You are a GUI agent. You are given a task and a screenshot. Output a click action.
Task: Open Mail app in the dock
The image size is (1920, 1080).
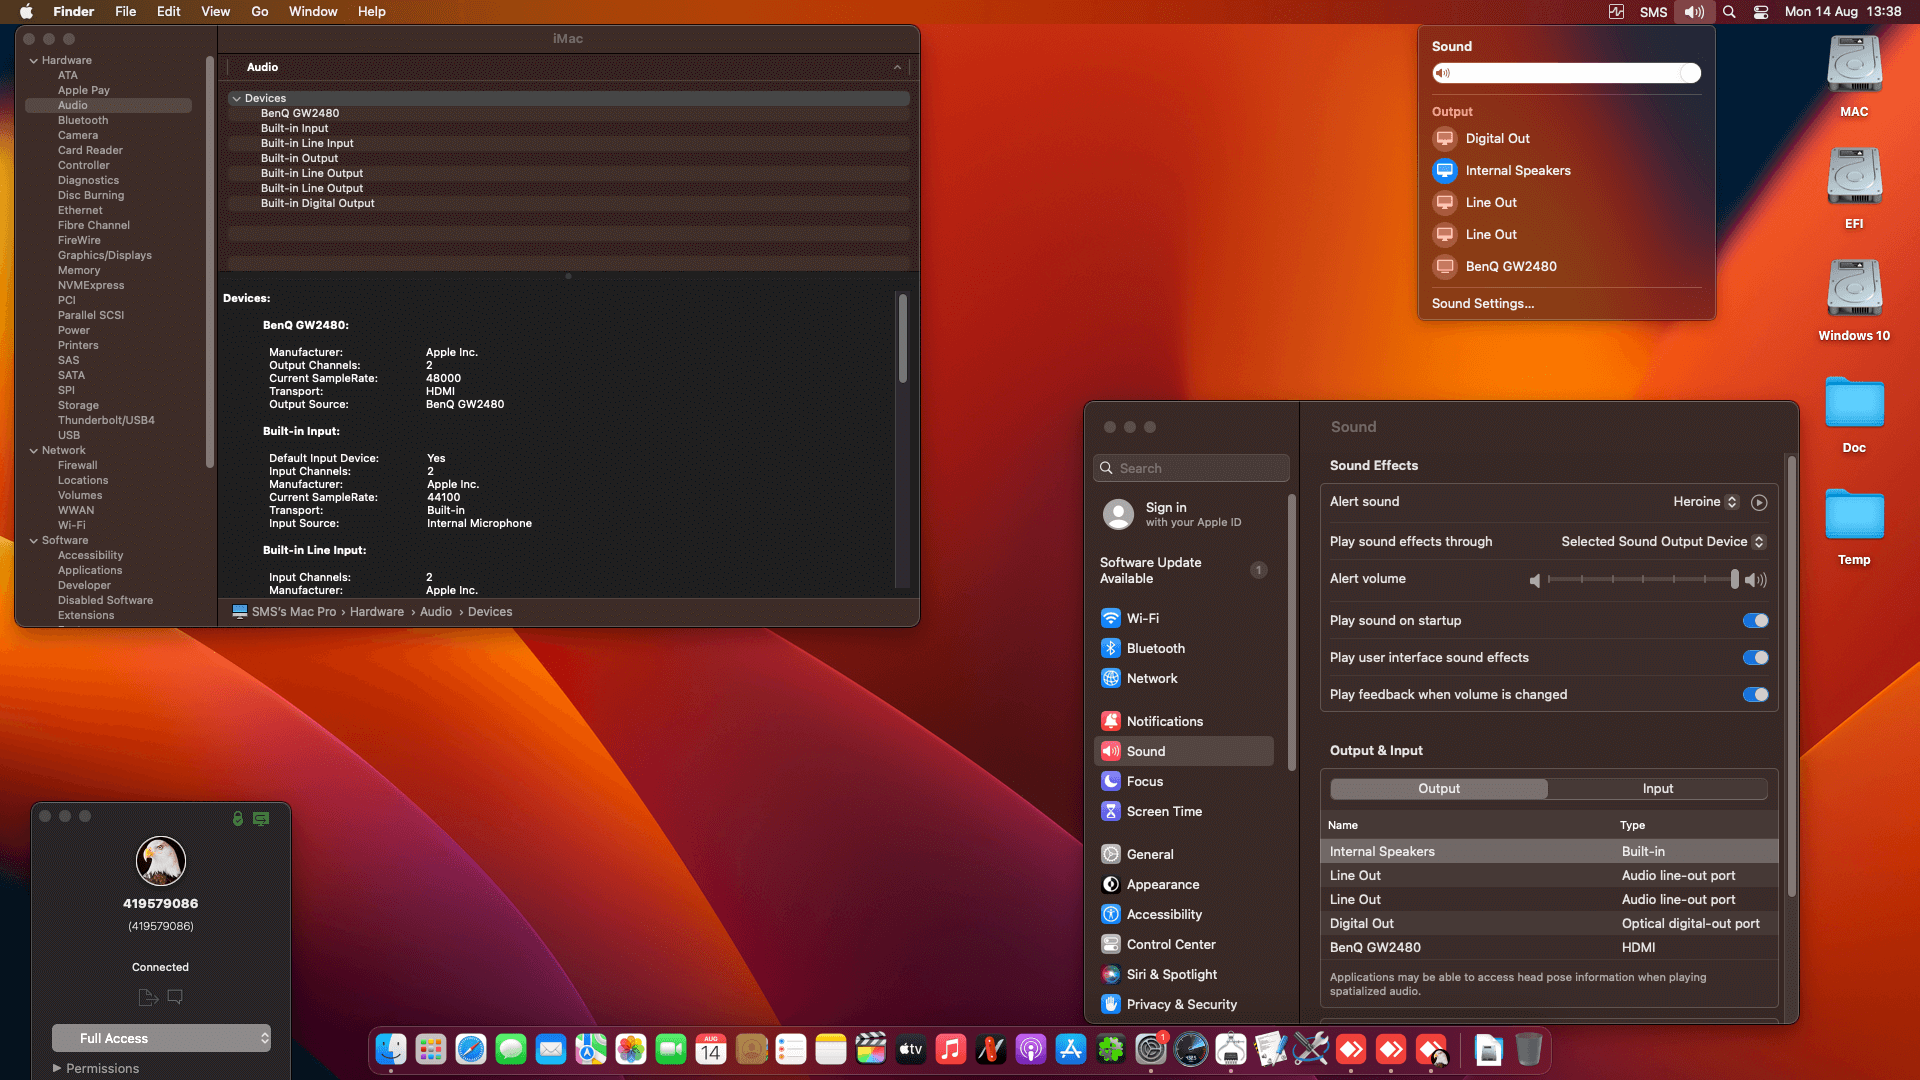coord(551,1049)
